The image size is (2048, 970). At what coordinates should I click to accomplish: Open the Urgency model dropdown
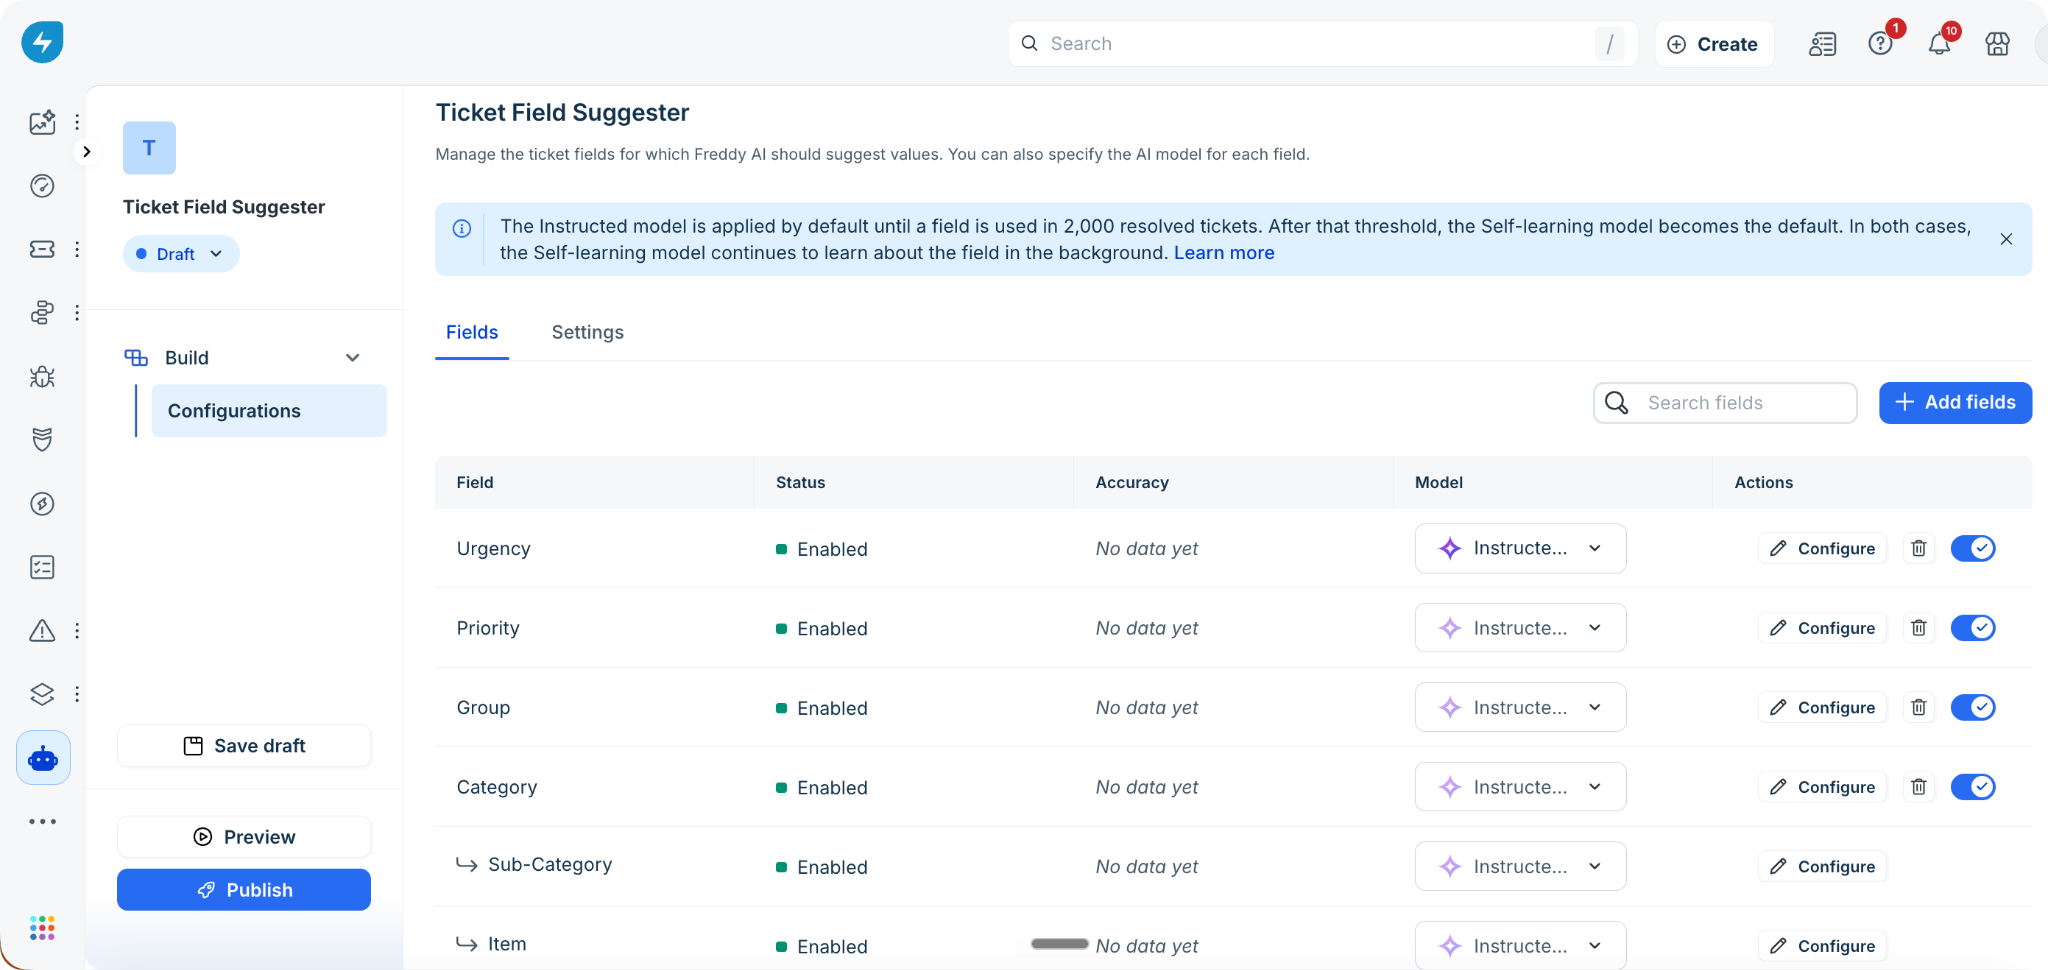[x=1520, y=548]
